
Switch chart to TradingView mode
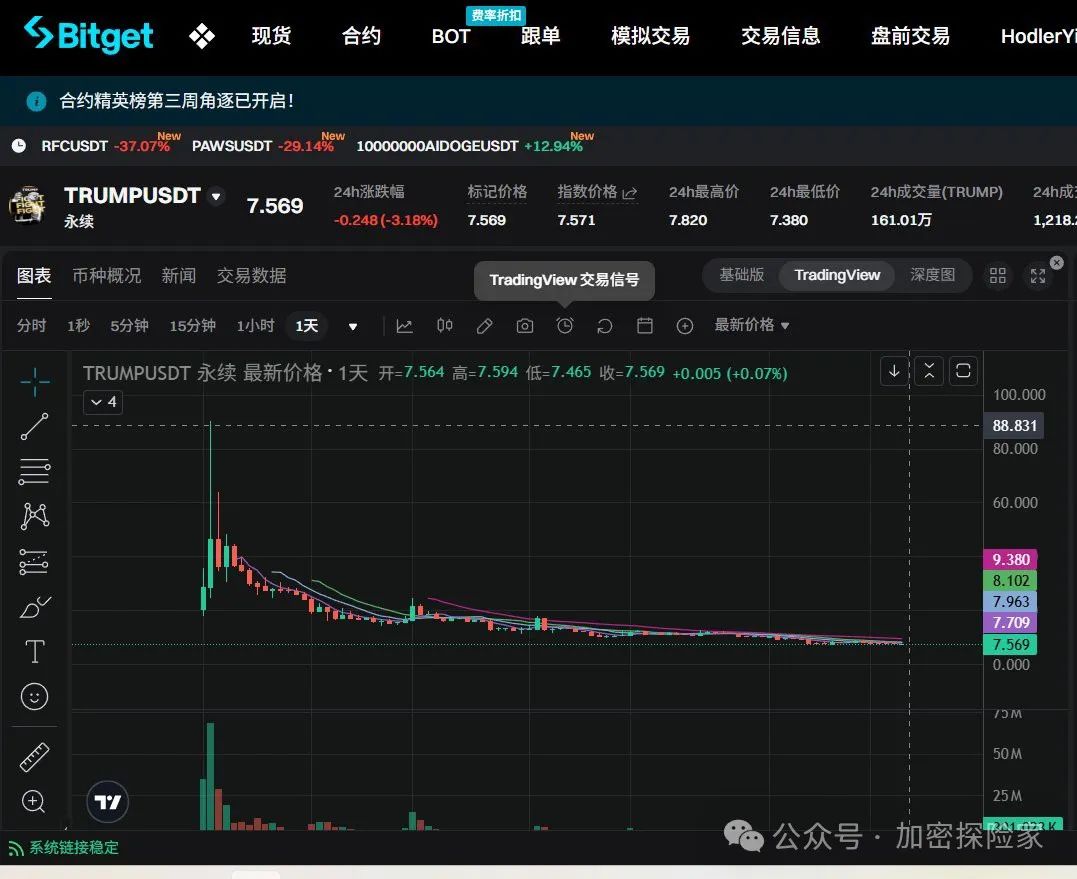pos(837,275)
